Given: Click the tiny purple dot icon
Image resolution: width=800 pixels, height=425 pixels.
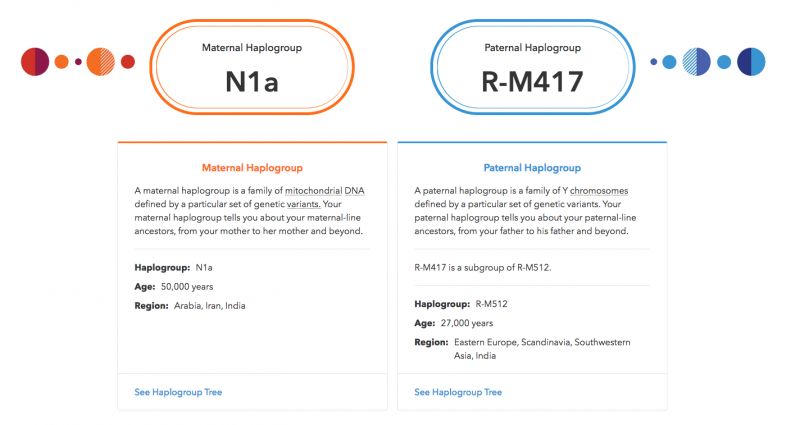Looking at the screenshot, I should click(78, 62).
